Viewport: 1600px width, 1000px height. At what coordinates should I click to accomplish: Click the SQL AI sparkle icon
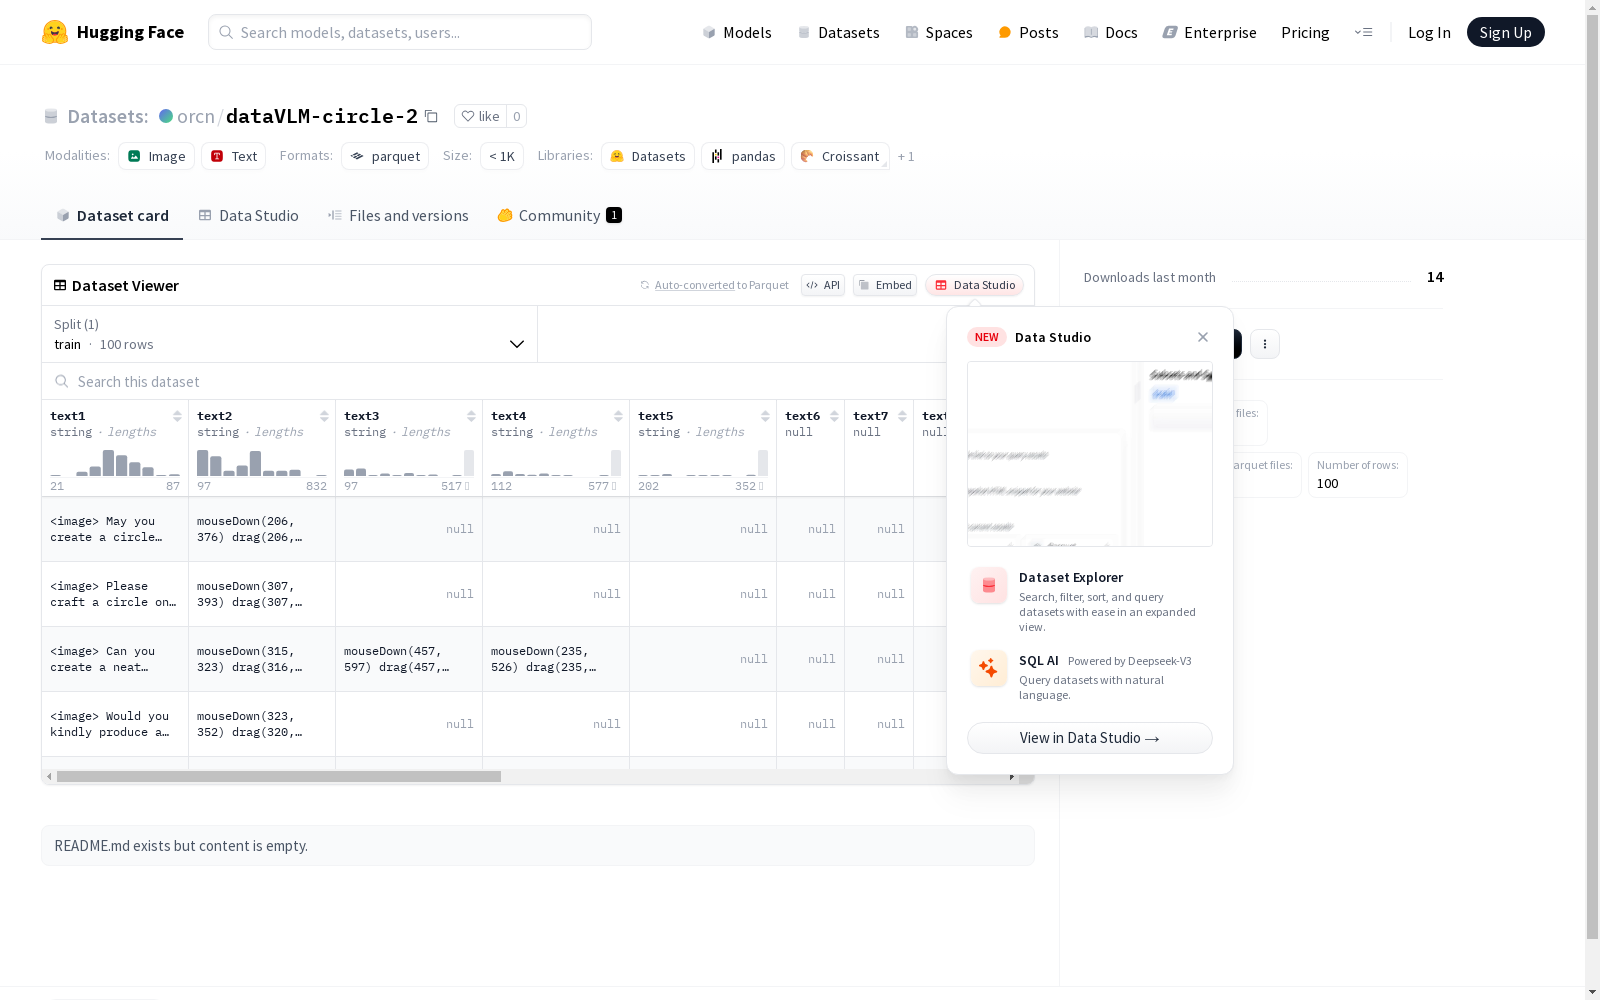pos(989,668)
